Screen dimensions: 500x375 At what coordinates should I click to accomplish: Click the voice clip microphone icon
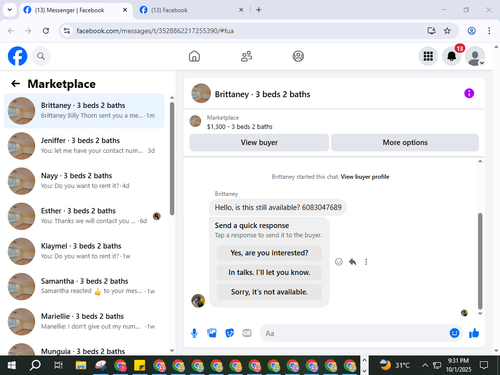pyautogui.click(x=194, y=333)
